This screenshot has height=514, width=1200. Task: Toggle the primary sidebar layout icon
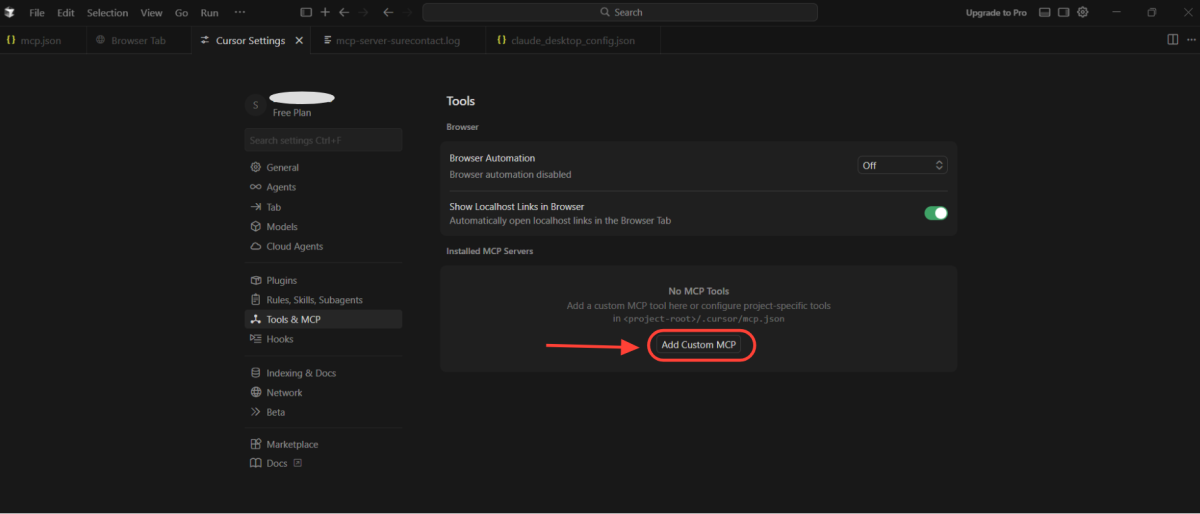[x=306, y=12]
